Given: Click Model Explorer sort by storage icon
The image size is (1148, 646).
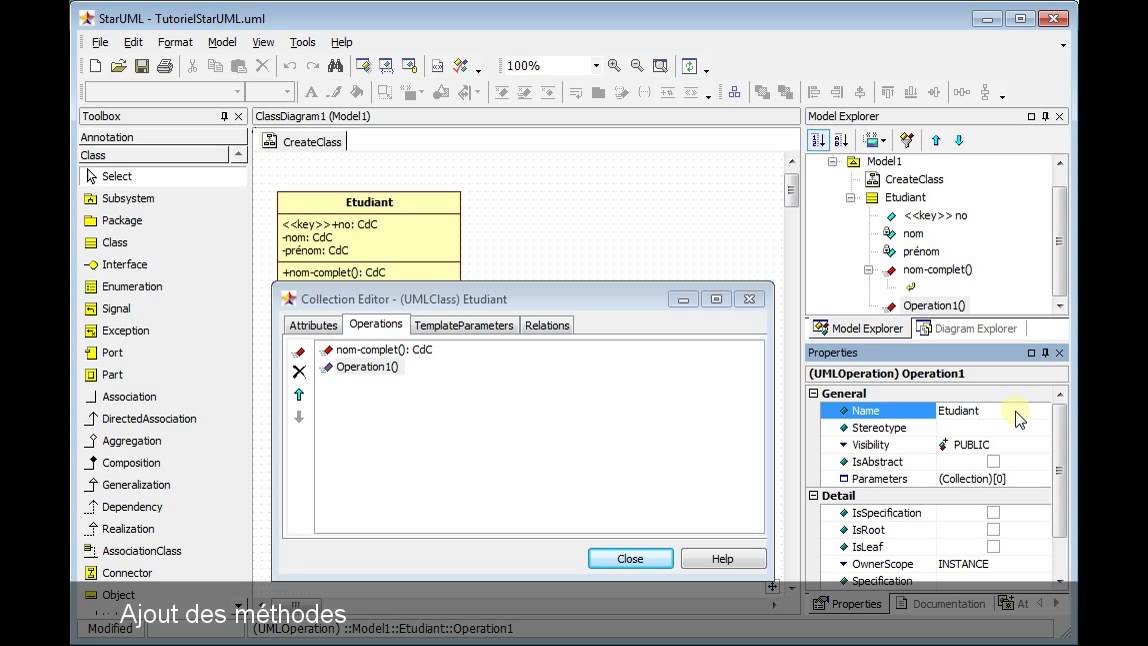Looking at the screenshot, I should point(819,140).
